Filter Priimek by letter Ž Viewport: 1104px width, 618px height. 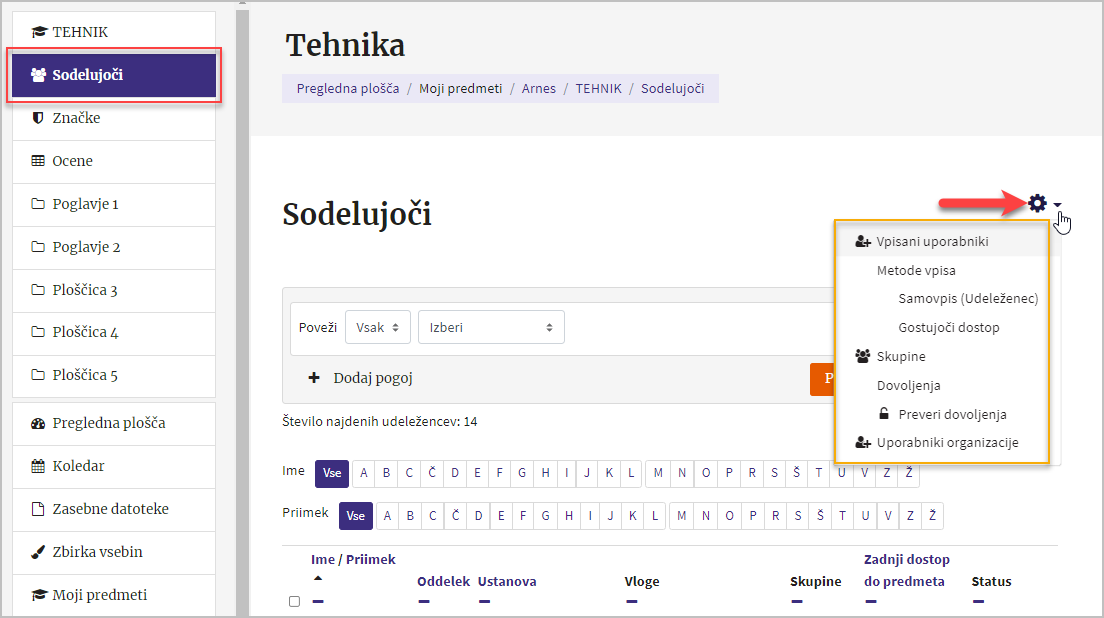pyautogui.click(x=932, y=516)
